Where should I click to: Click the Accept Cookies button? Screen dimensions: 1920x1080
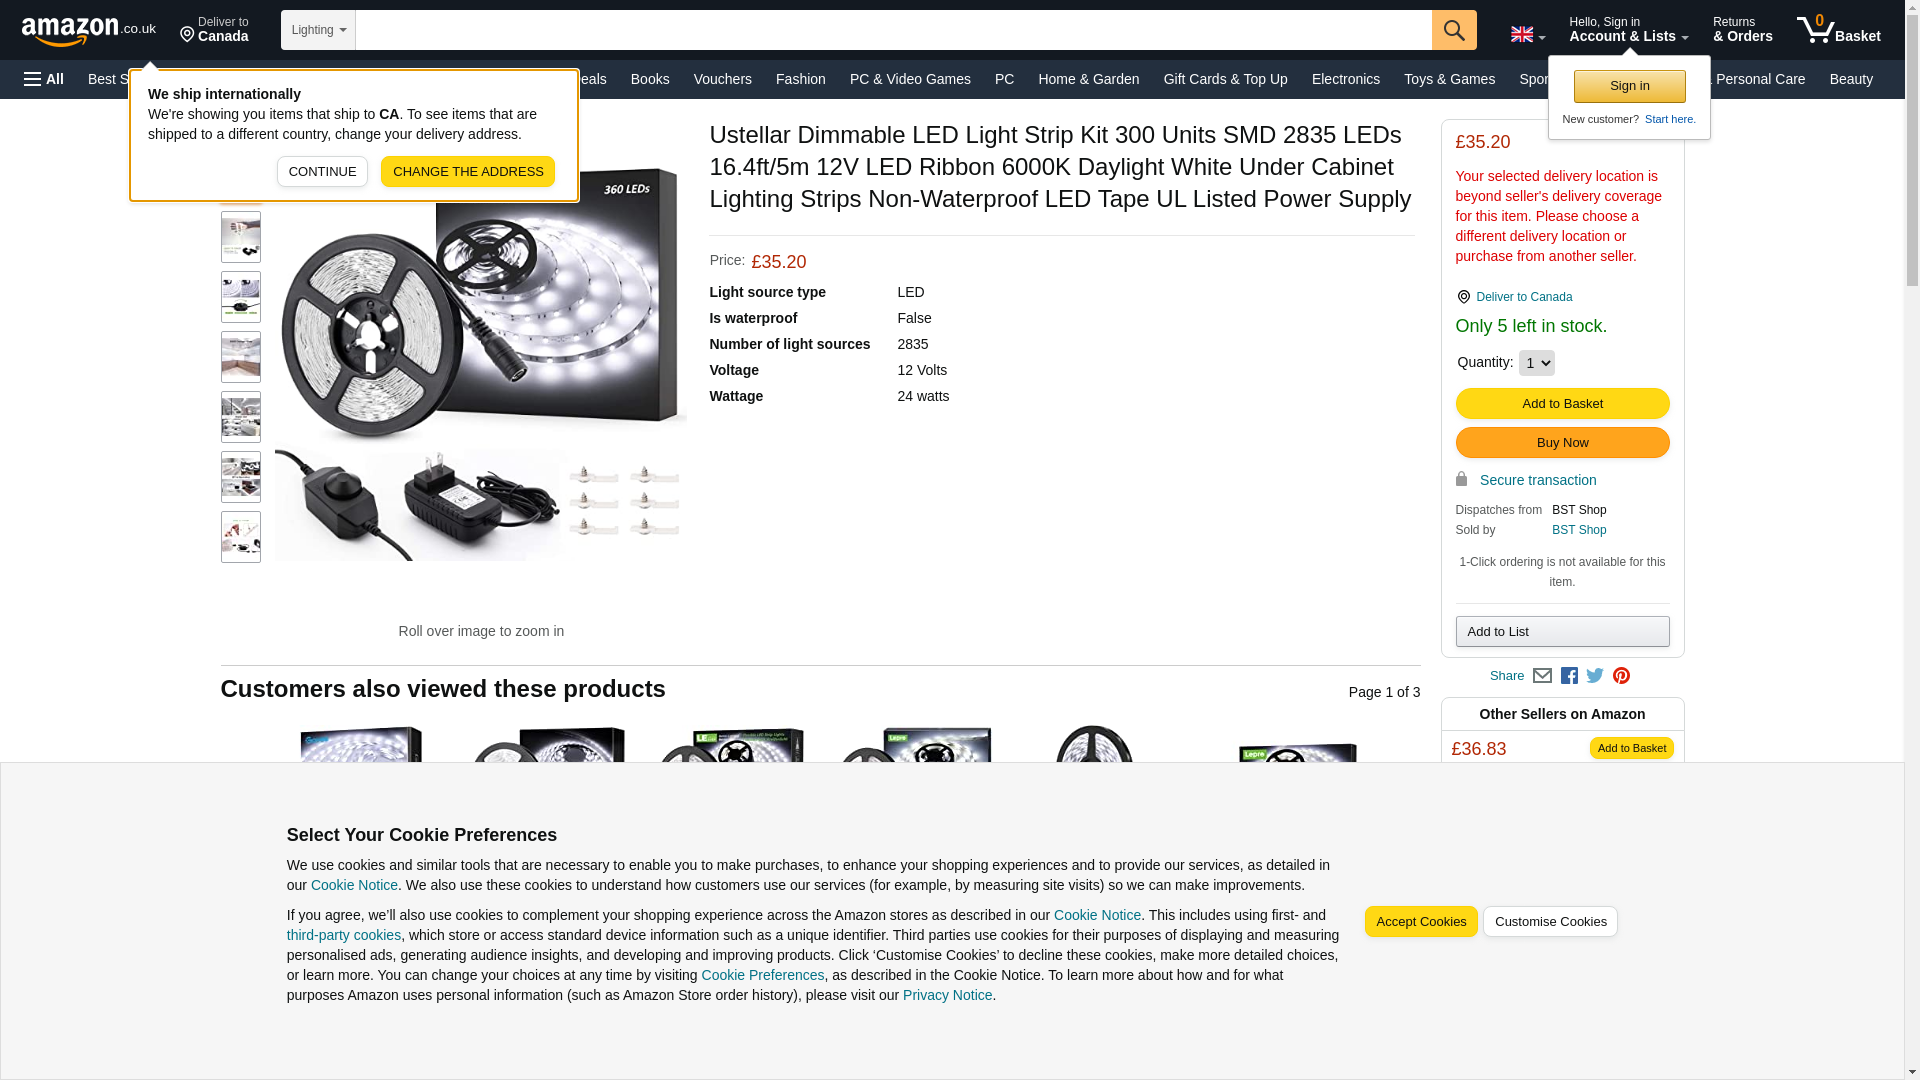[1420, 922]
